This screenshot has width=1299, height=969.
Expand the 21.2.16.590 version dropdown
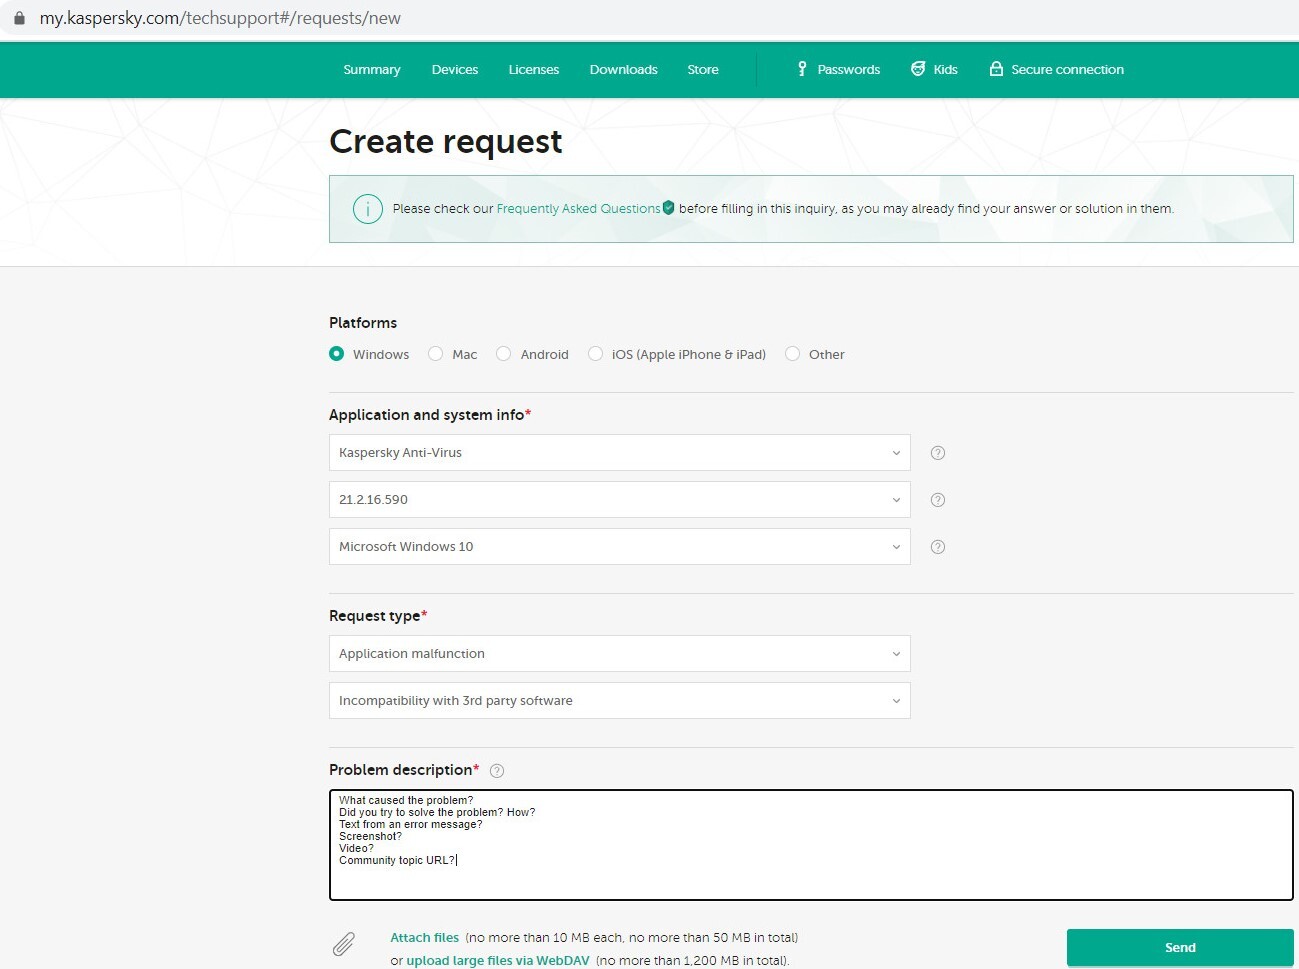pos(620,500)
